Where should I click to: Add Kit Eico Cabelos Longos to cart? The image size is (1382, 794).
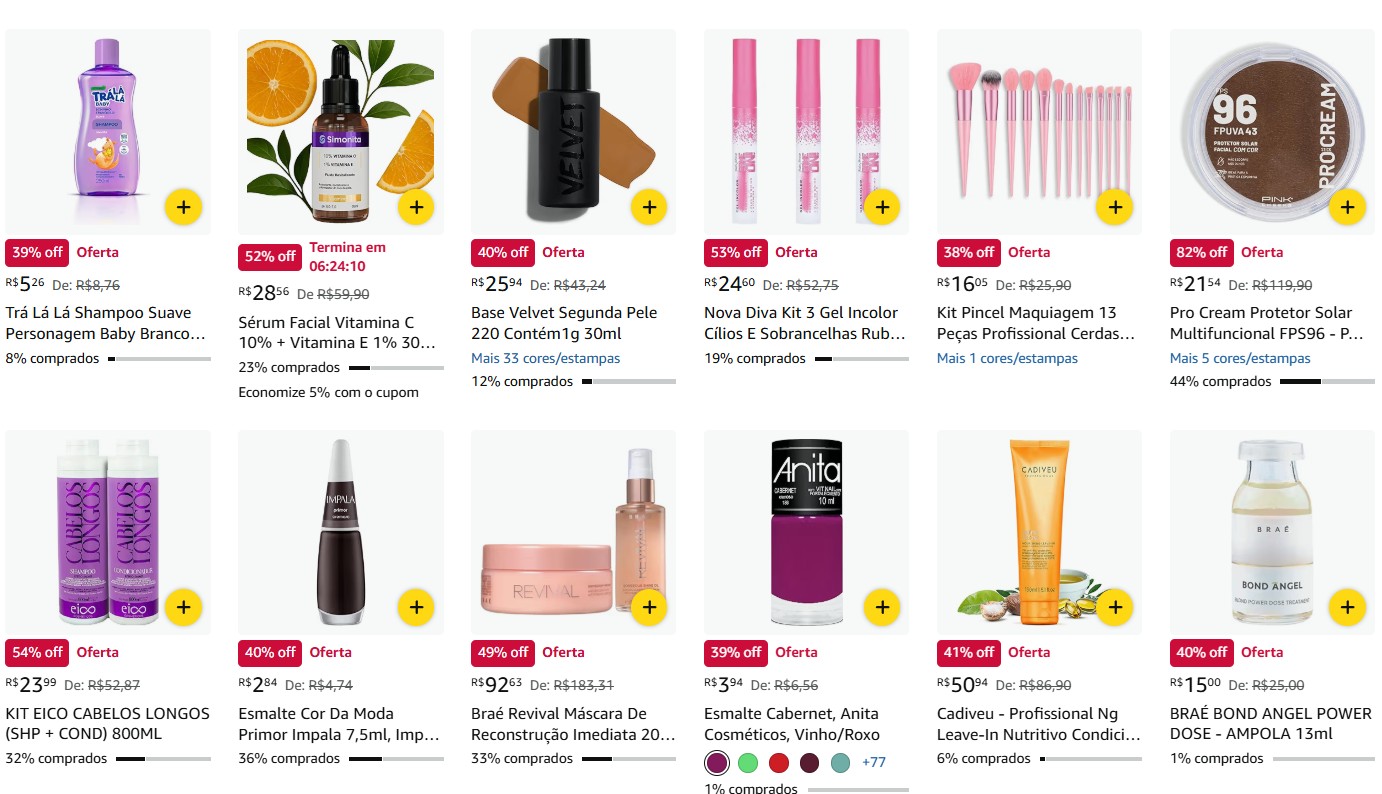[x=183, y=607]
